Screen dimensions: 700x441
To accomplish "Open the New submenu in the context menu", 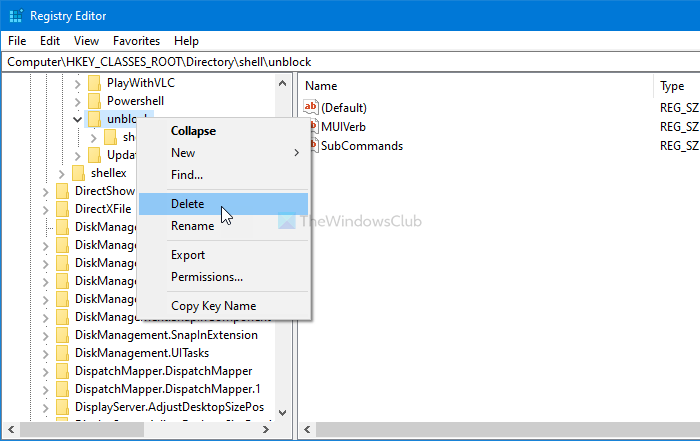I will point(223,153).
